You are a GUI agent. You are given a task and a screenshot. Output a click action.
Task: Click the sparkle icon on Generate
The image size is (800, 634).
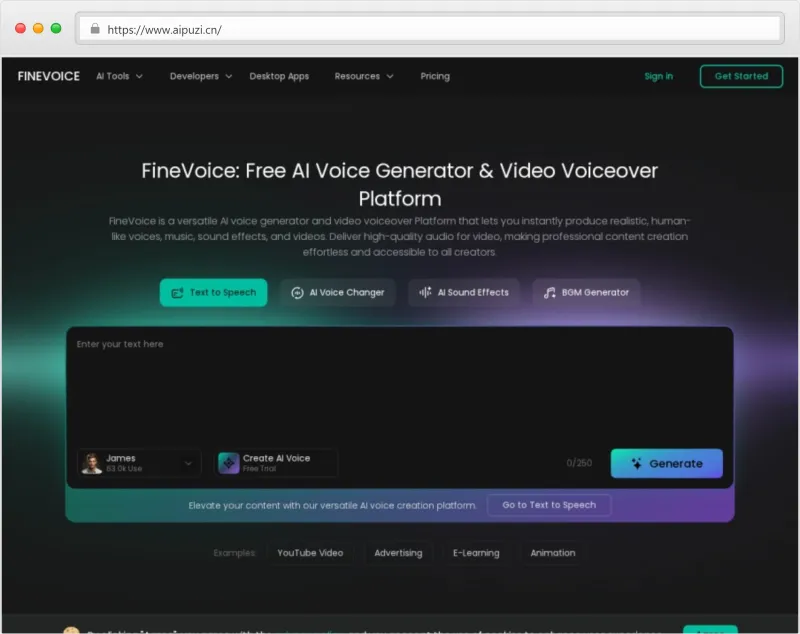coord(636,464)
